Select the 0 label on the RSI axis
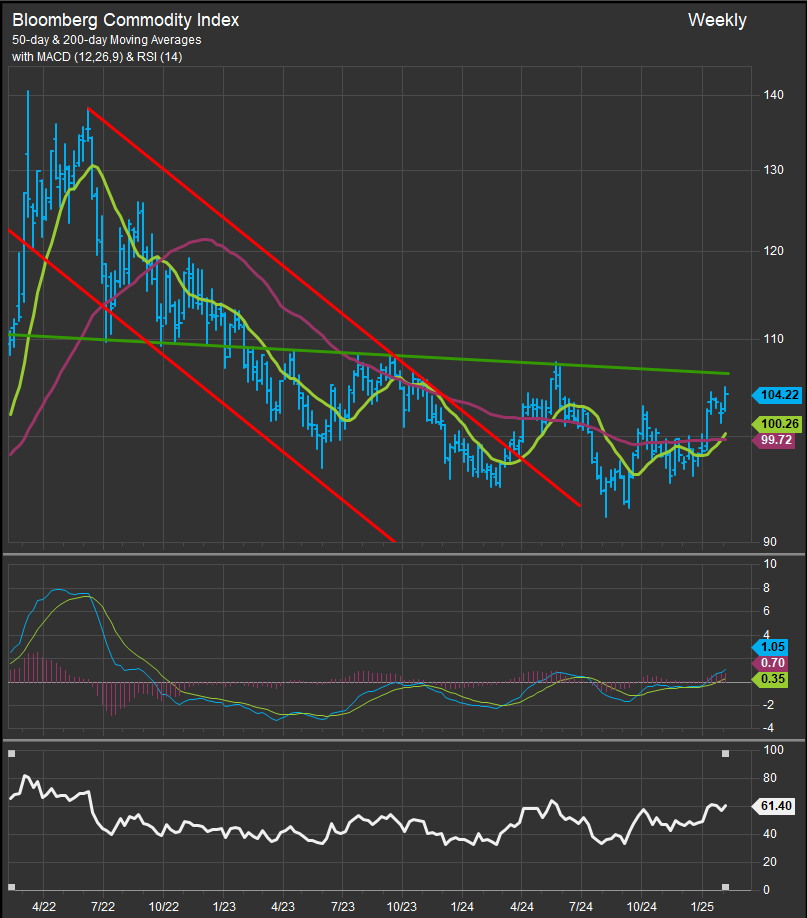 (767, 890)
